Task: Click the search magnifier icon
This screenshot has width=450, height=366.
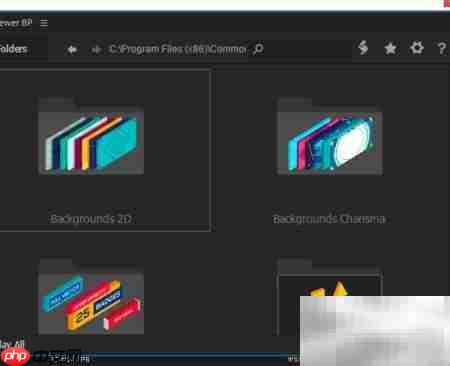Action: (x=258, y=49)
